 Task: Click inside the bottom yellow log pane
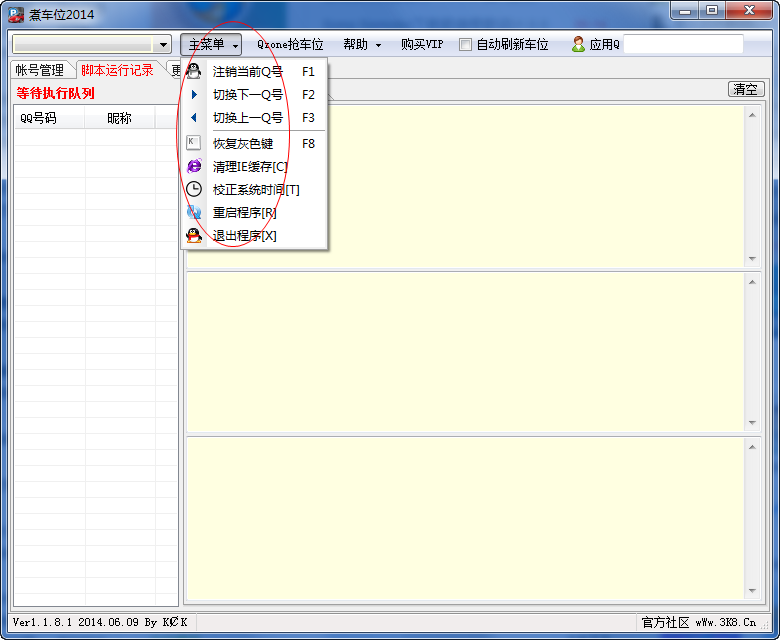pos(465,519)
